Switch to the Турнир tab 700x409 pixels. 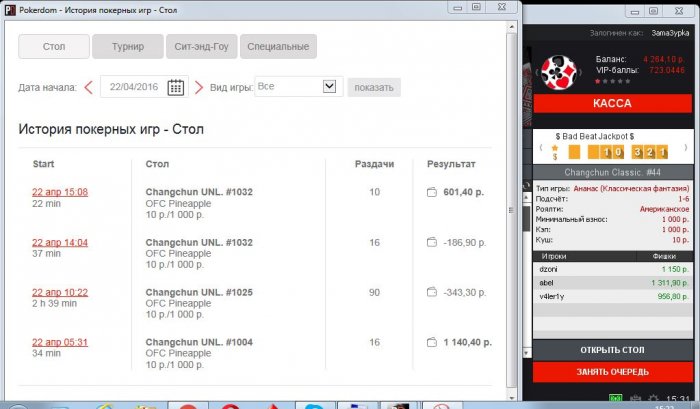click(x=128, y=46)
